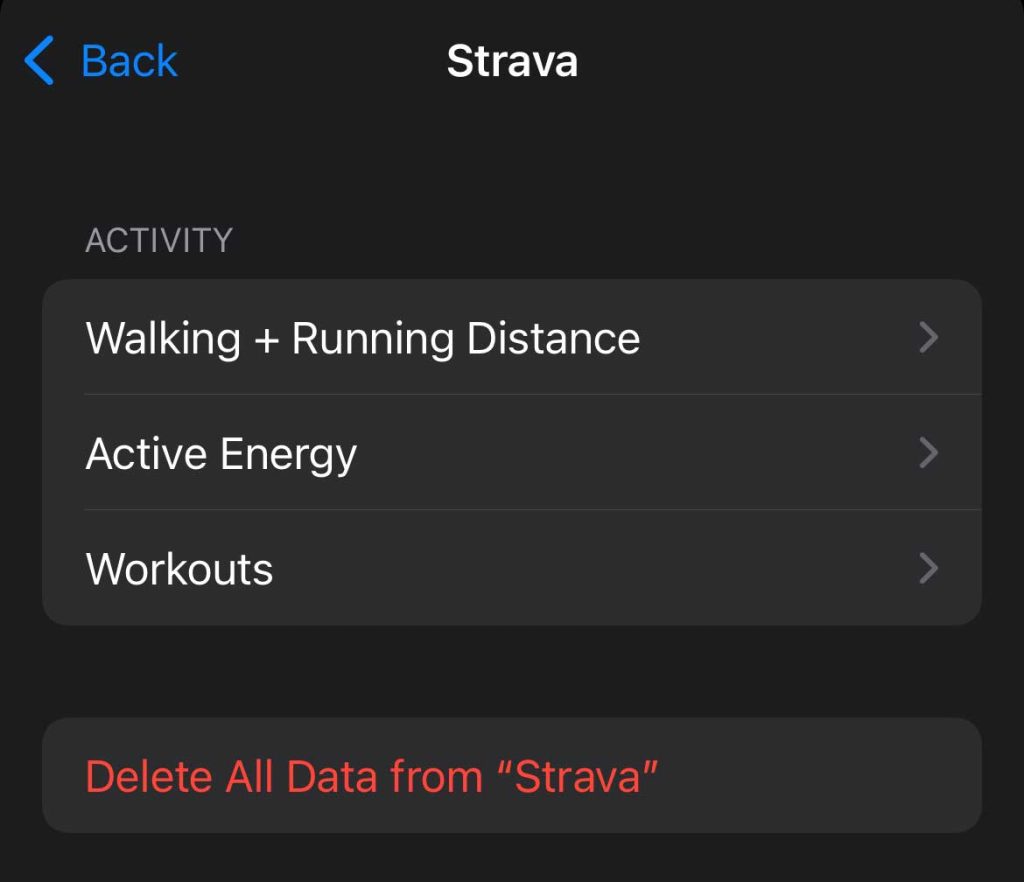Click the "Active Energy" label text
This screenshot has width=1024, height=882.
pyautogui.click(x=221, y=454)
